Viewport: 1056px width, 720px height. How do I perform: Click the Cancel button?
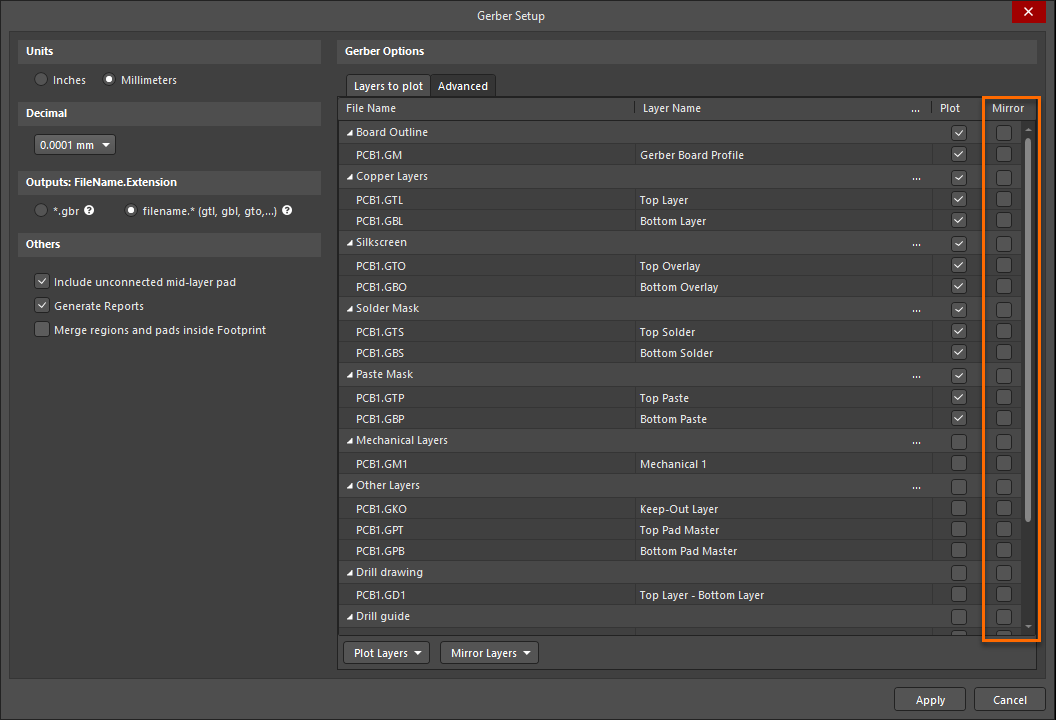click(x=1009, y=700)
